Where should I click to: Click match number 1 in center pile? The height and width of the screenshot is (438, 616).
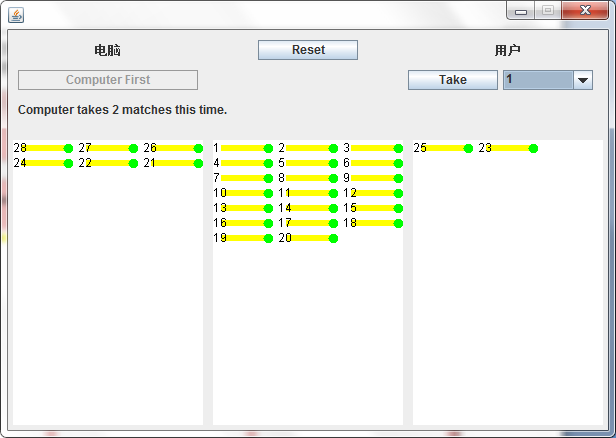click(243, 148)
